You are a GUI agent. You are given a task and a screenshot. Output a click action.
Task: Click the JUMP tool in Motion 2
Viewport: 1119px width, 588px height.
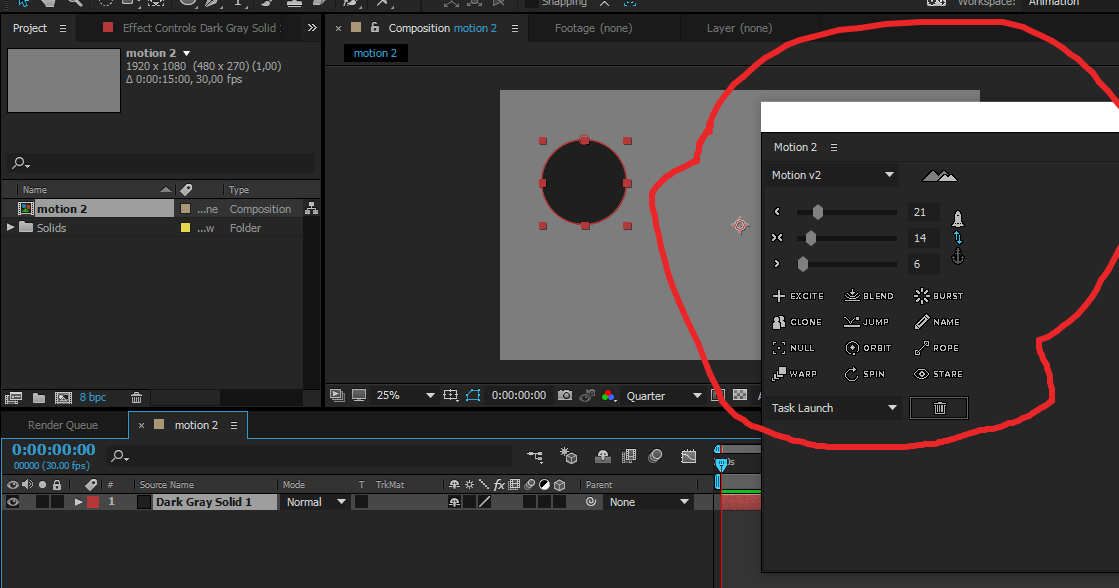point(866,322)
